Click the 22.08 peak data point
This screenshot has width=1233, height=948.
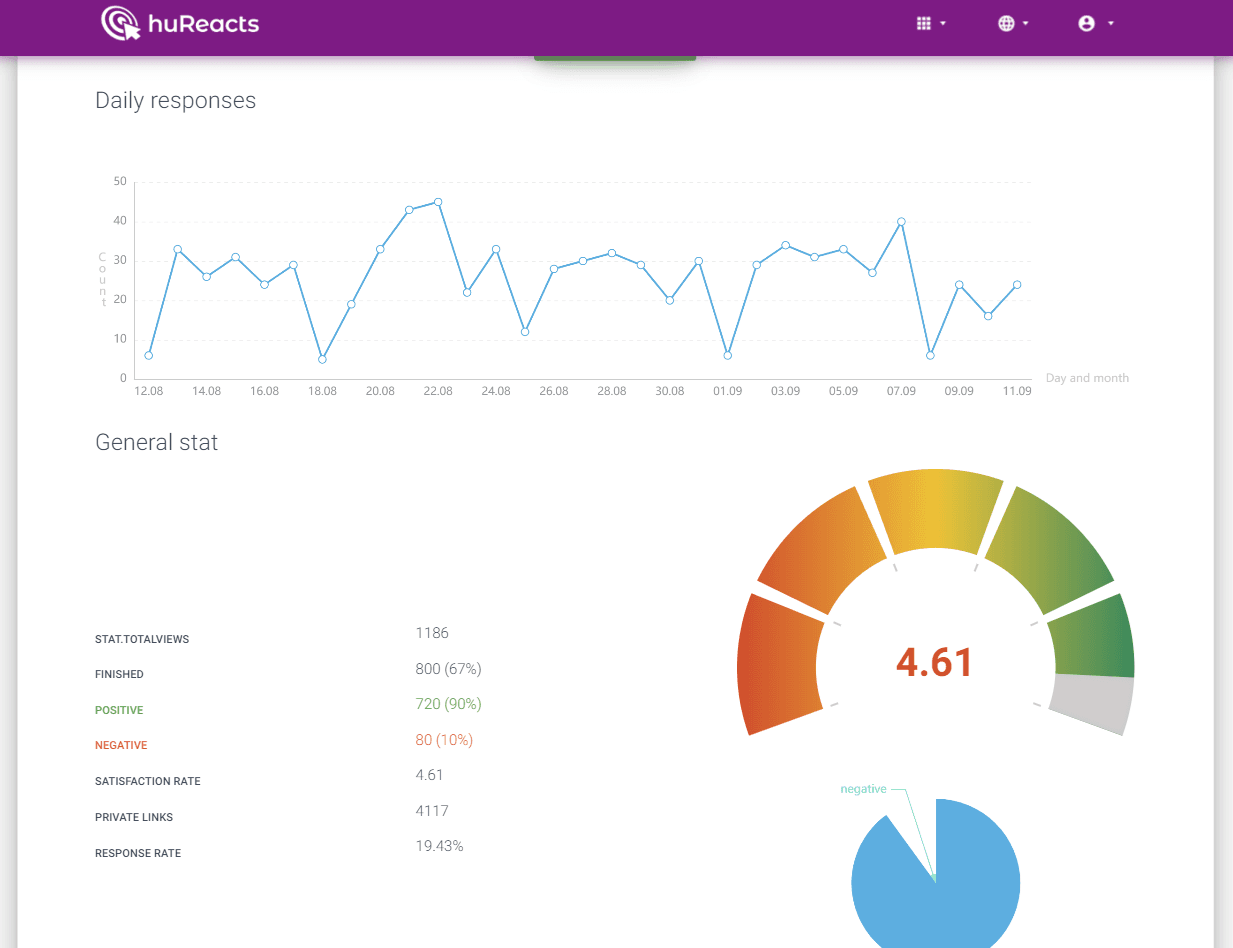[x=438, y=202]
